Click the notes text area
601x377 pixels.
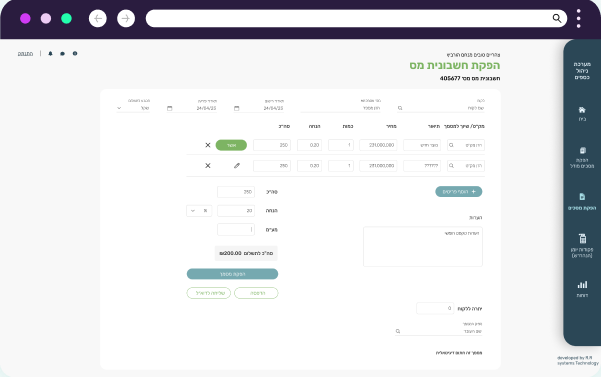[423, 246]
